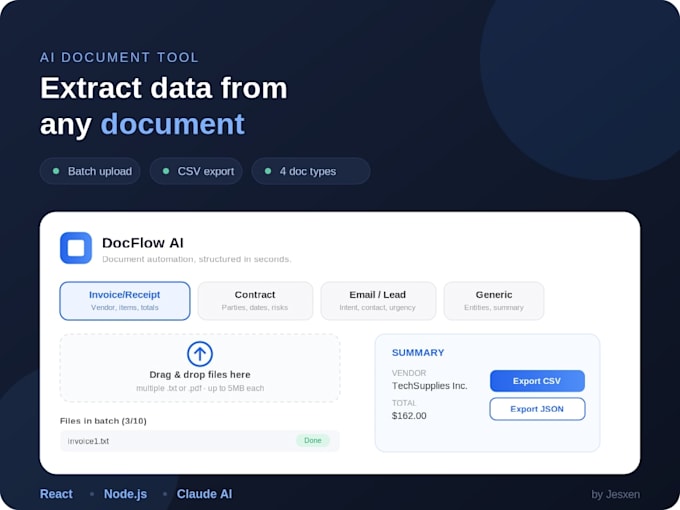Click the 4 doc types pill
The width and height of the screenshot is (680, 510).
pos(311,171)
